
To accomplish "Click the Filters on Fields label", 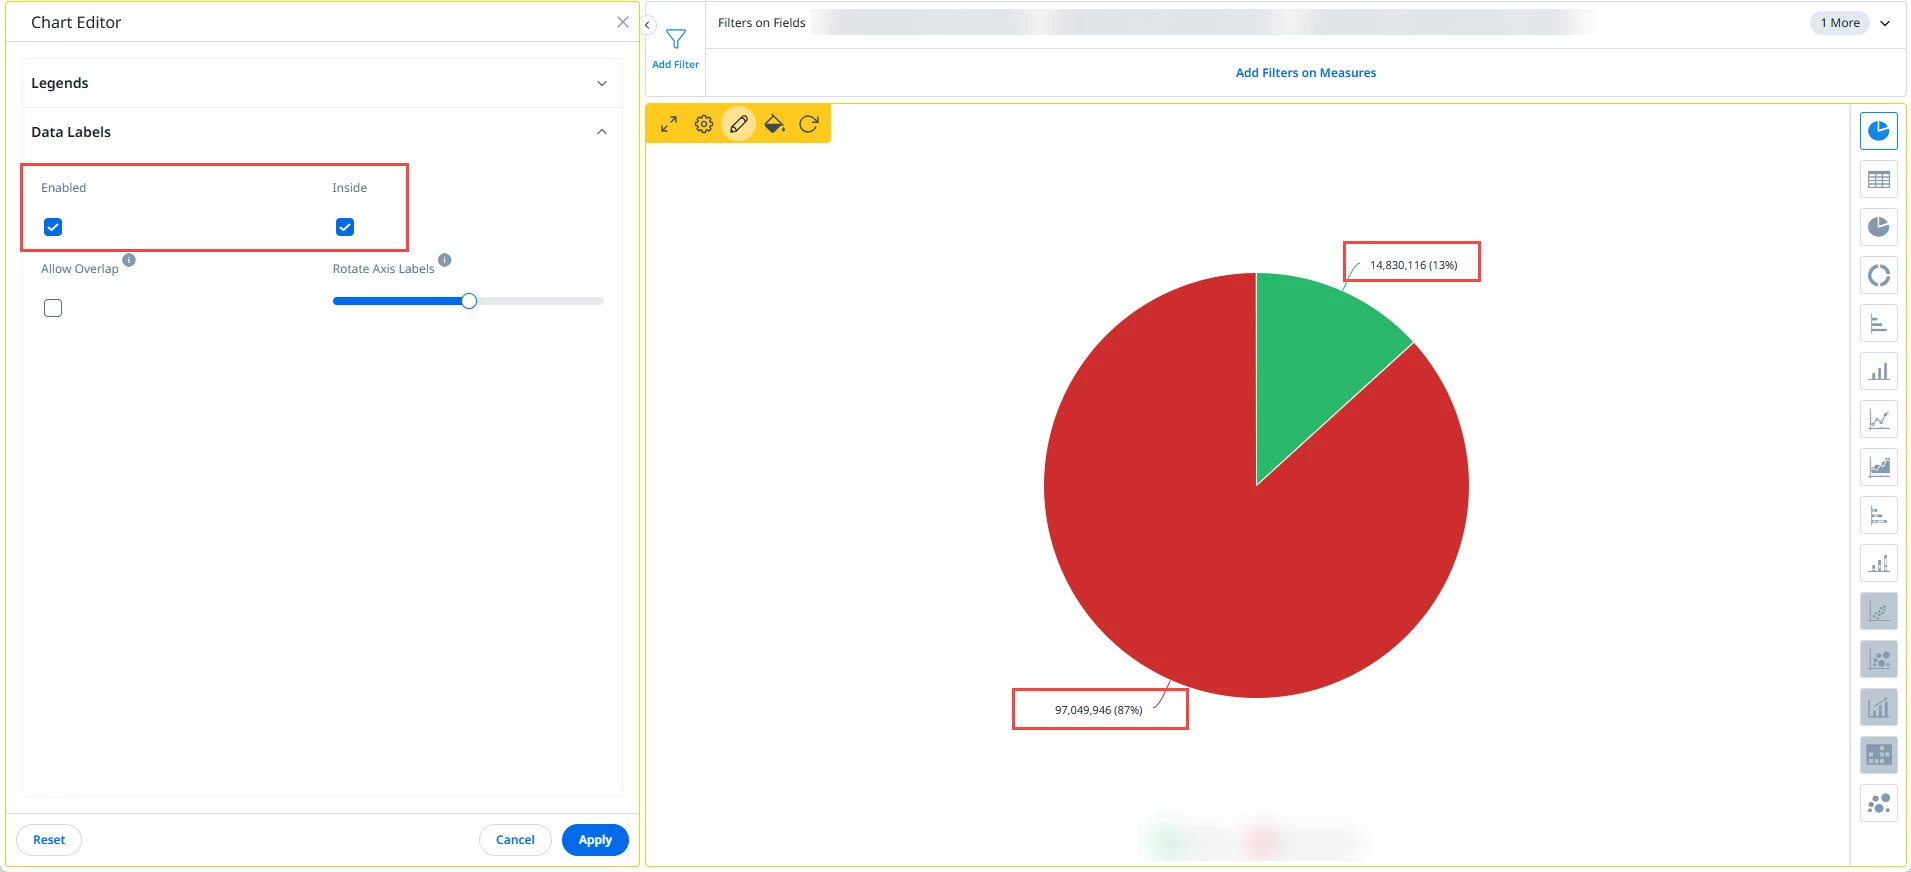I will tap(761, 23).
